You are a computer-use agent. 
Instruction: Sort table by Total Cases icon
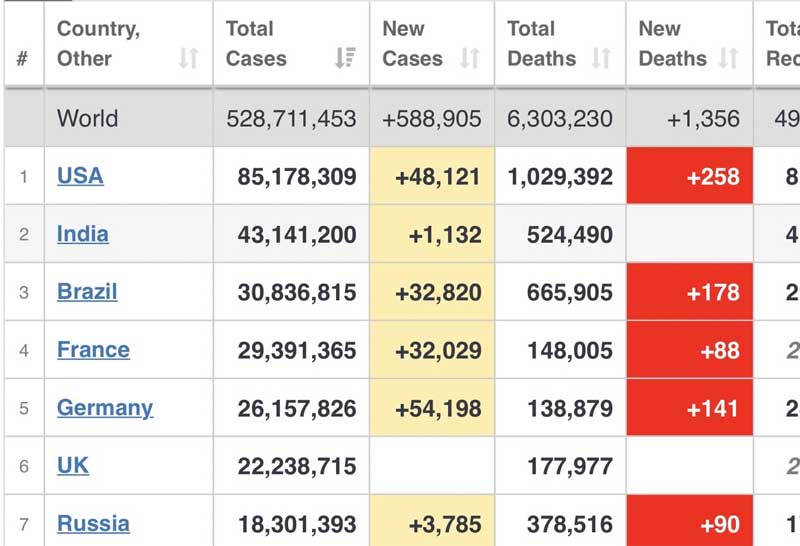tap(345, 59)
